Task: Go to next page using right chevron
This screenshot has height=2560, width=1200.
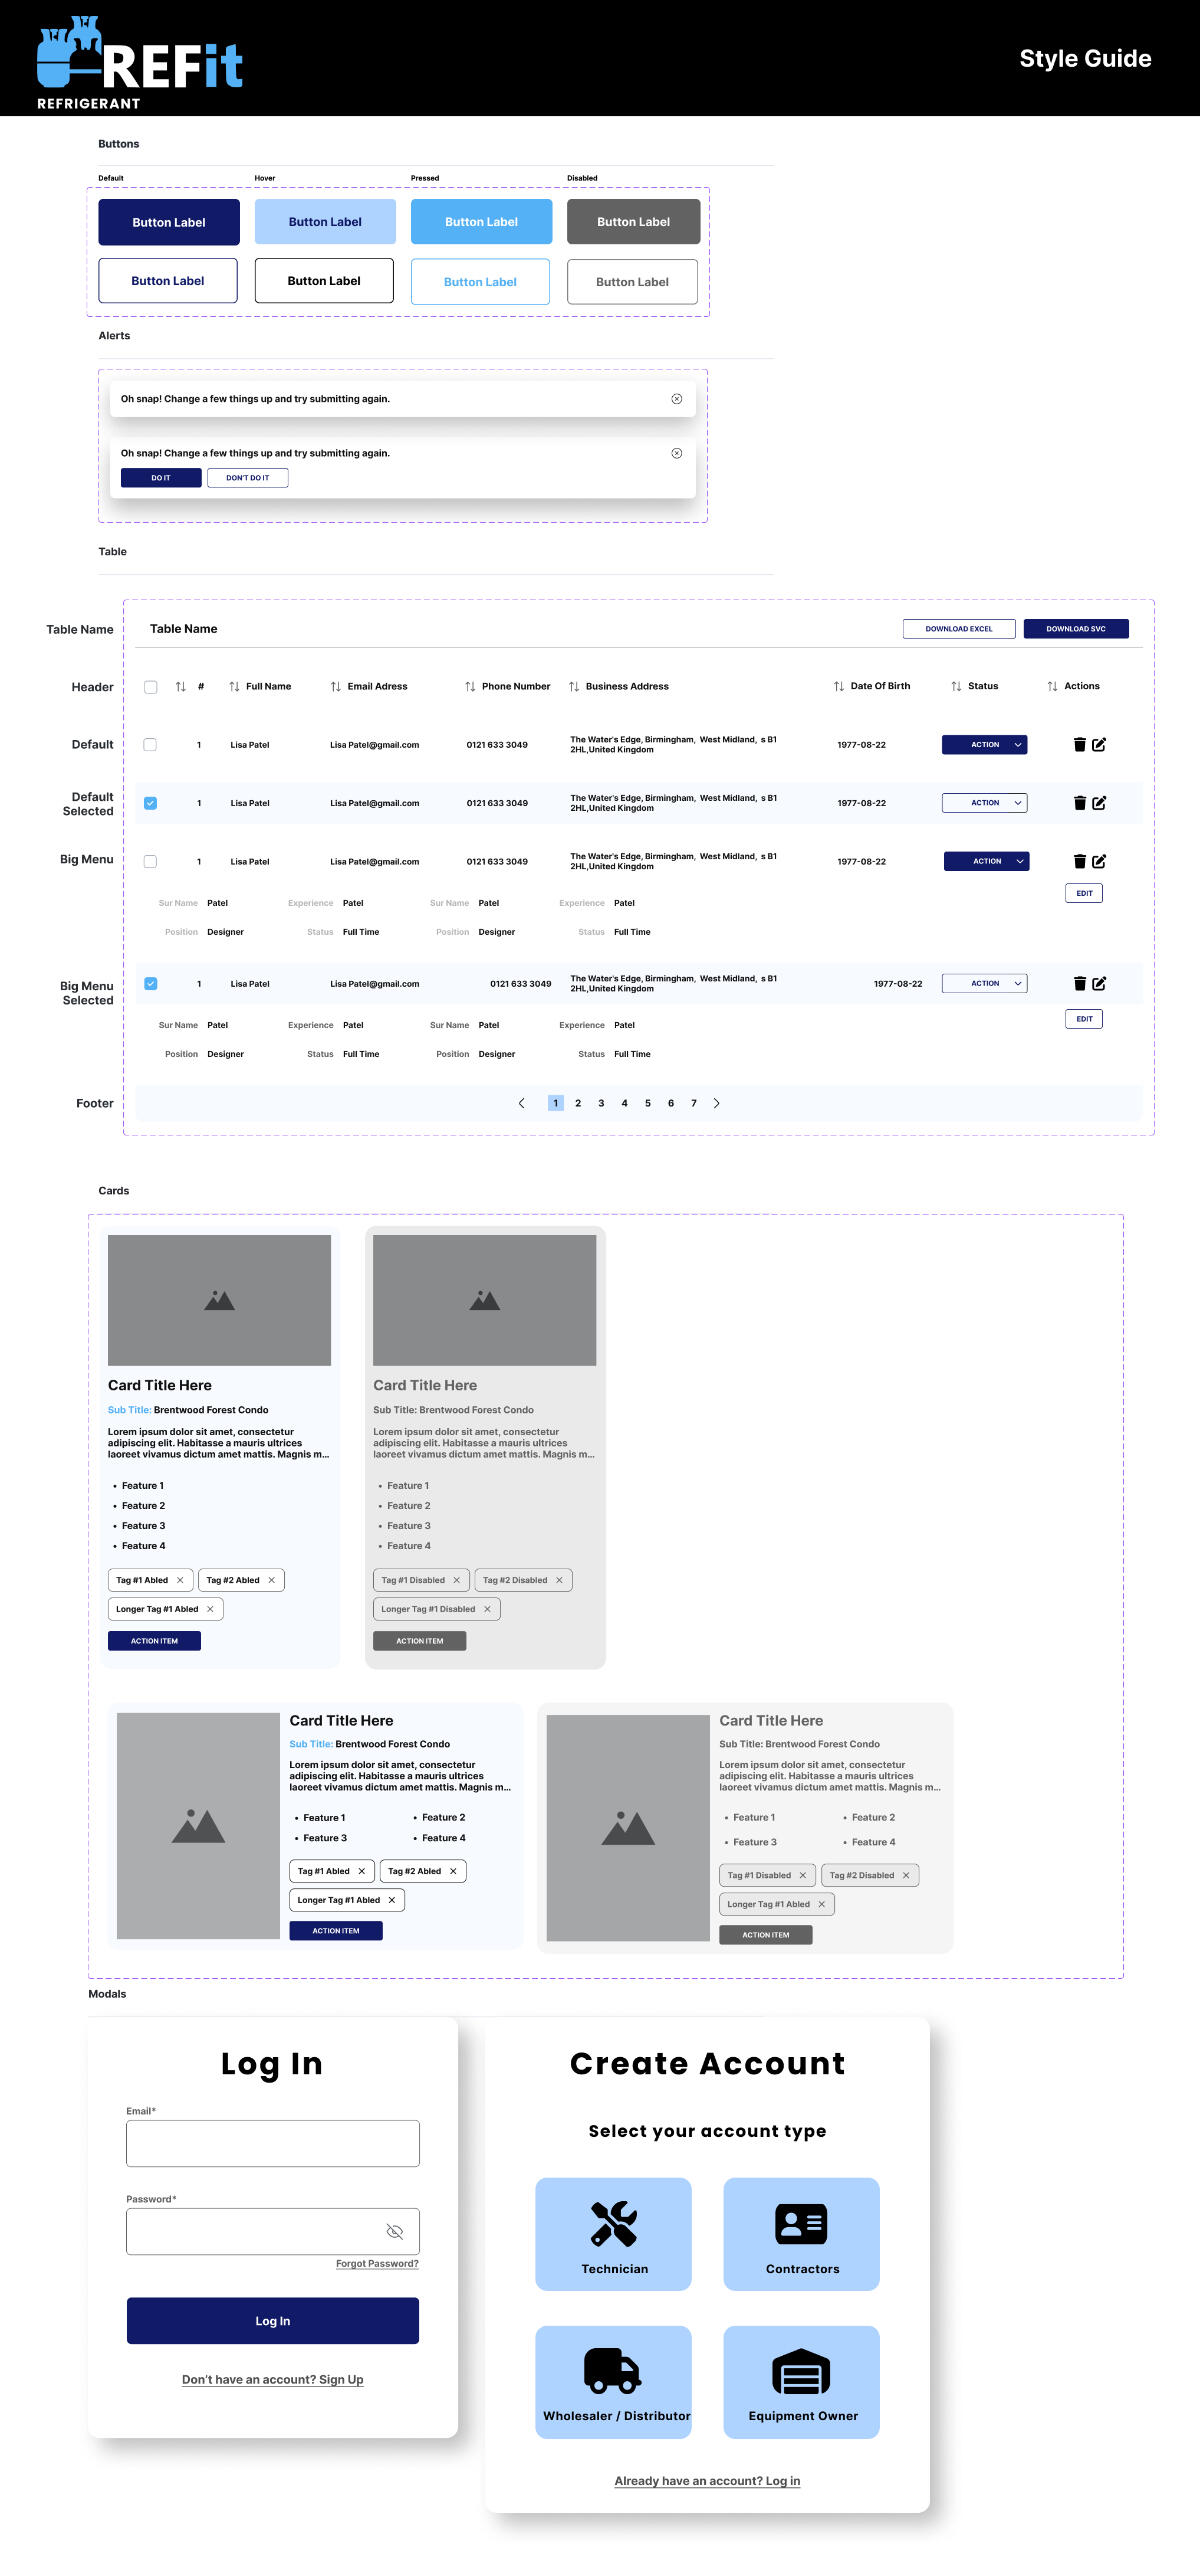Action: [716, 1103]
